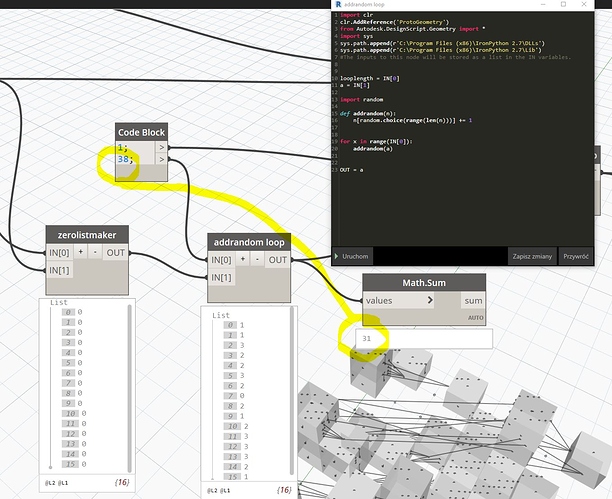Image resolution: width=612 pixels, height=499 pixels.
Task: Remove an input with the minus on zerolistmaker
Action: pos(95,252)
